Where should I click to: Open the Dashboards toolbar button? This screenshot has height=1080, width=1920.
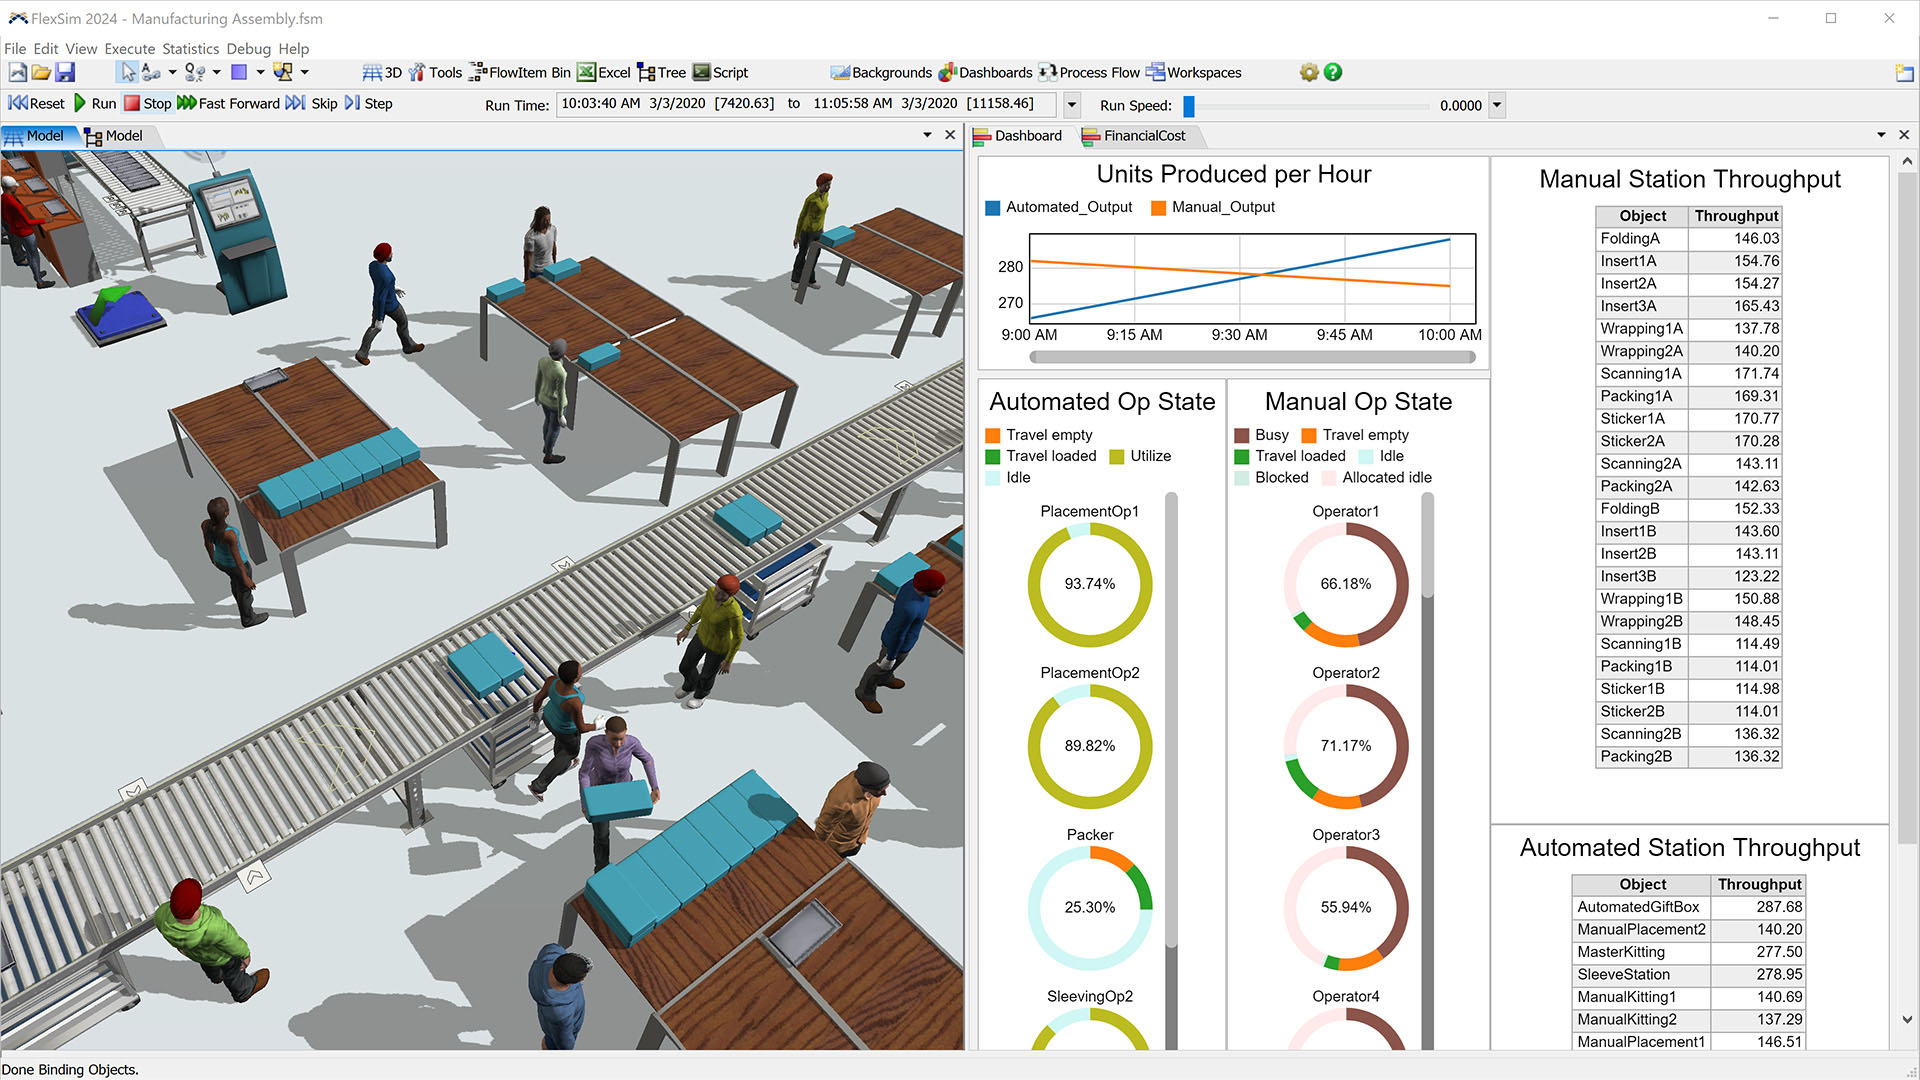click(985, 72)
